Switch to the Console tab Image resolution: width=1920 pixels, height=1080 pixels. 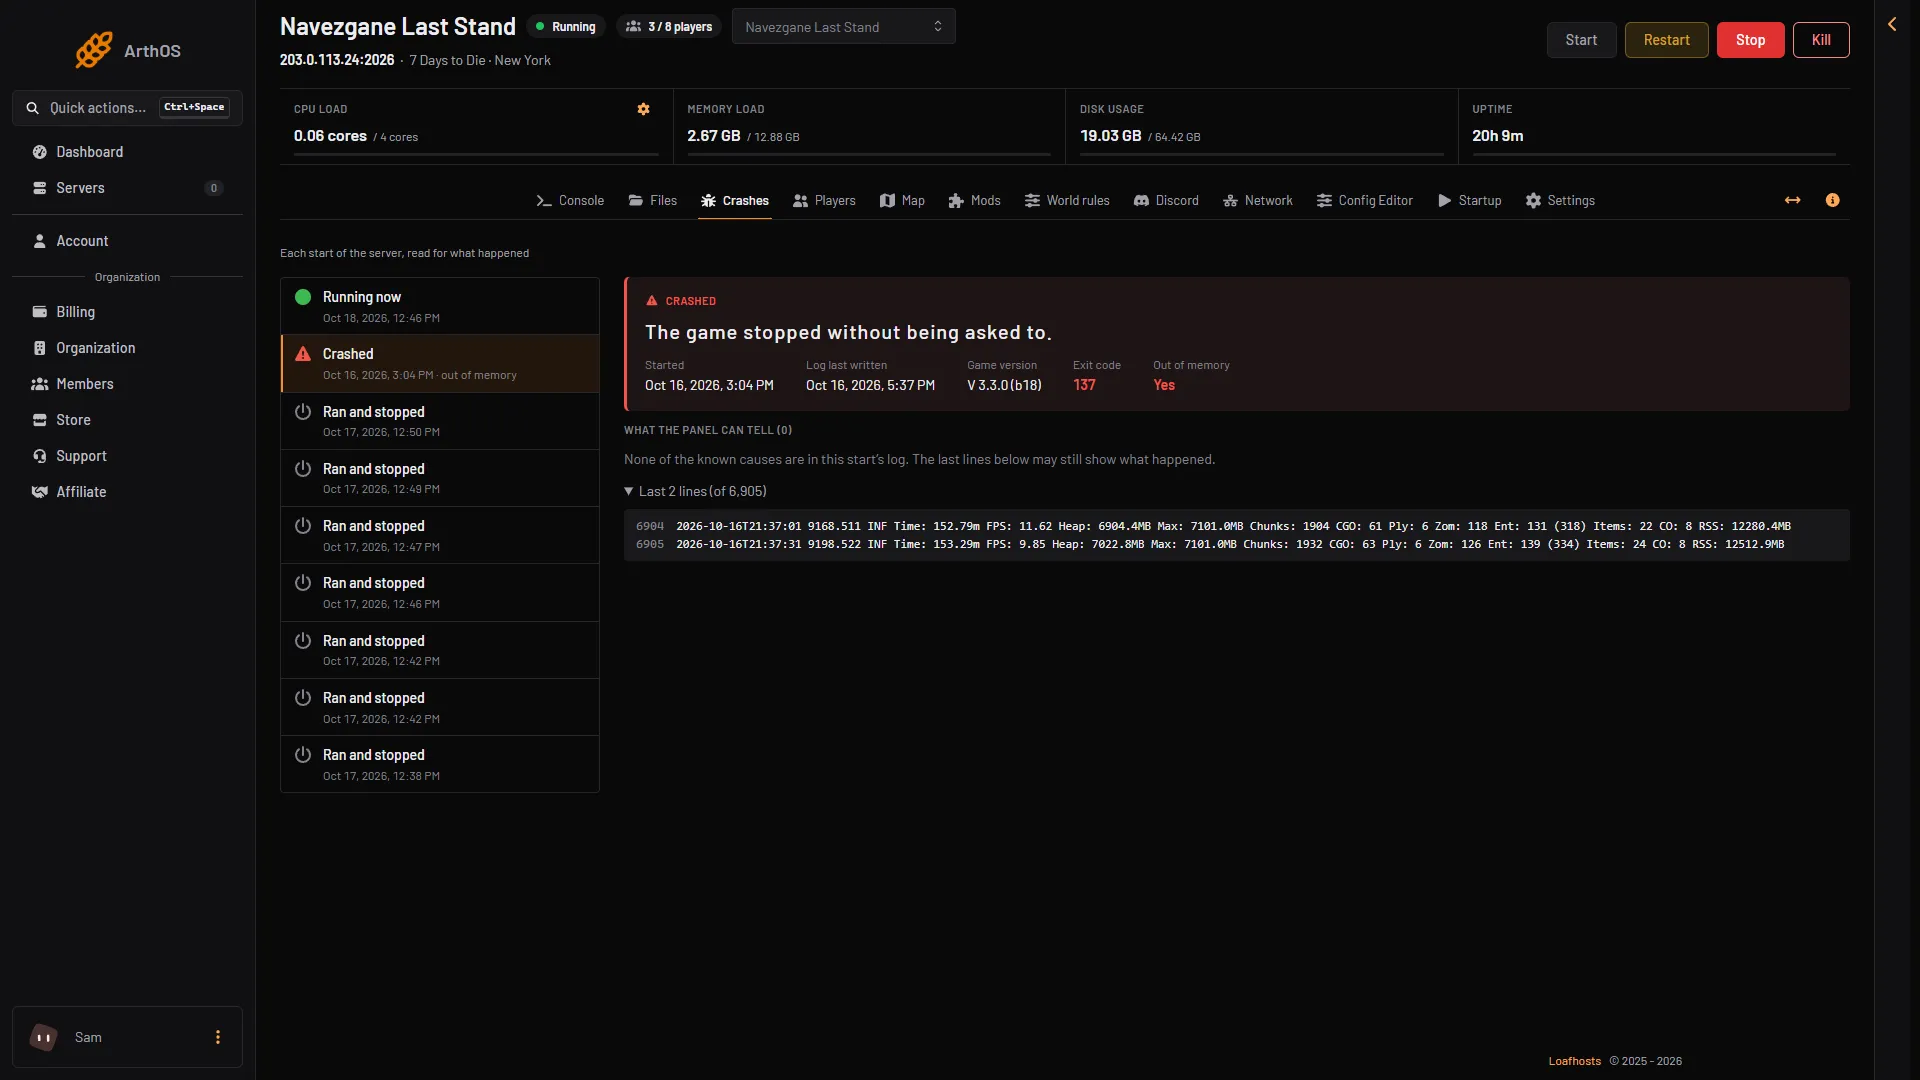[570, 201]
